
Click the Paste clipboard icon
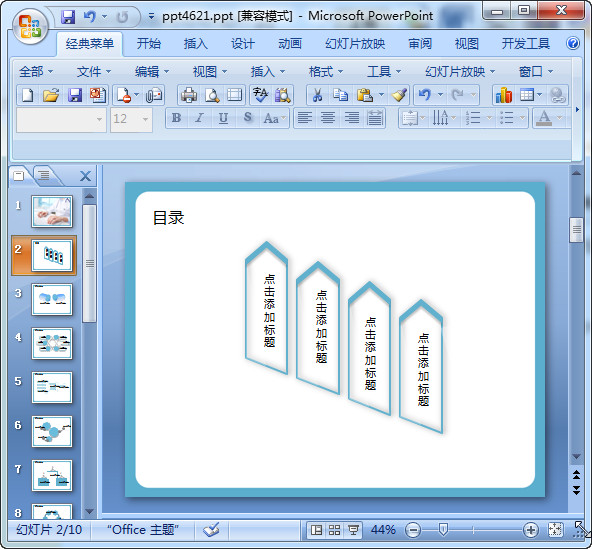365,95
